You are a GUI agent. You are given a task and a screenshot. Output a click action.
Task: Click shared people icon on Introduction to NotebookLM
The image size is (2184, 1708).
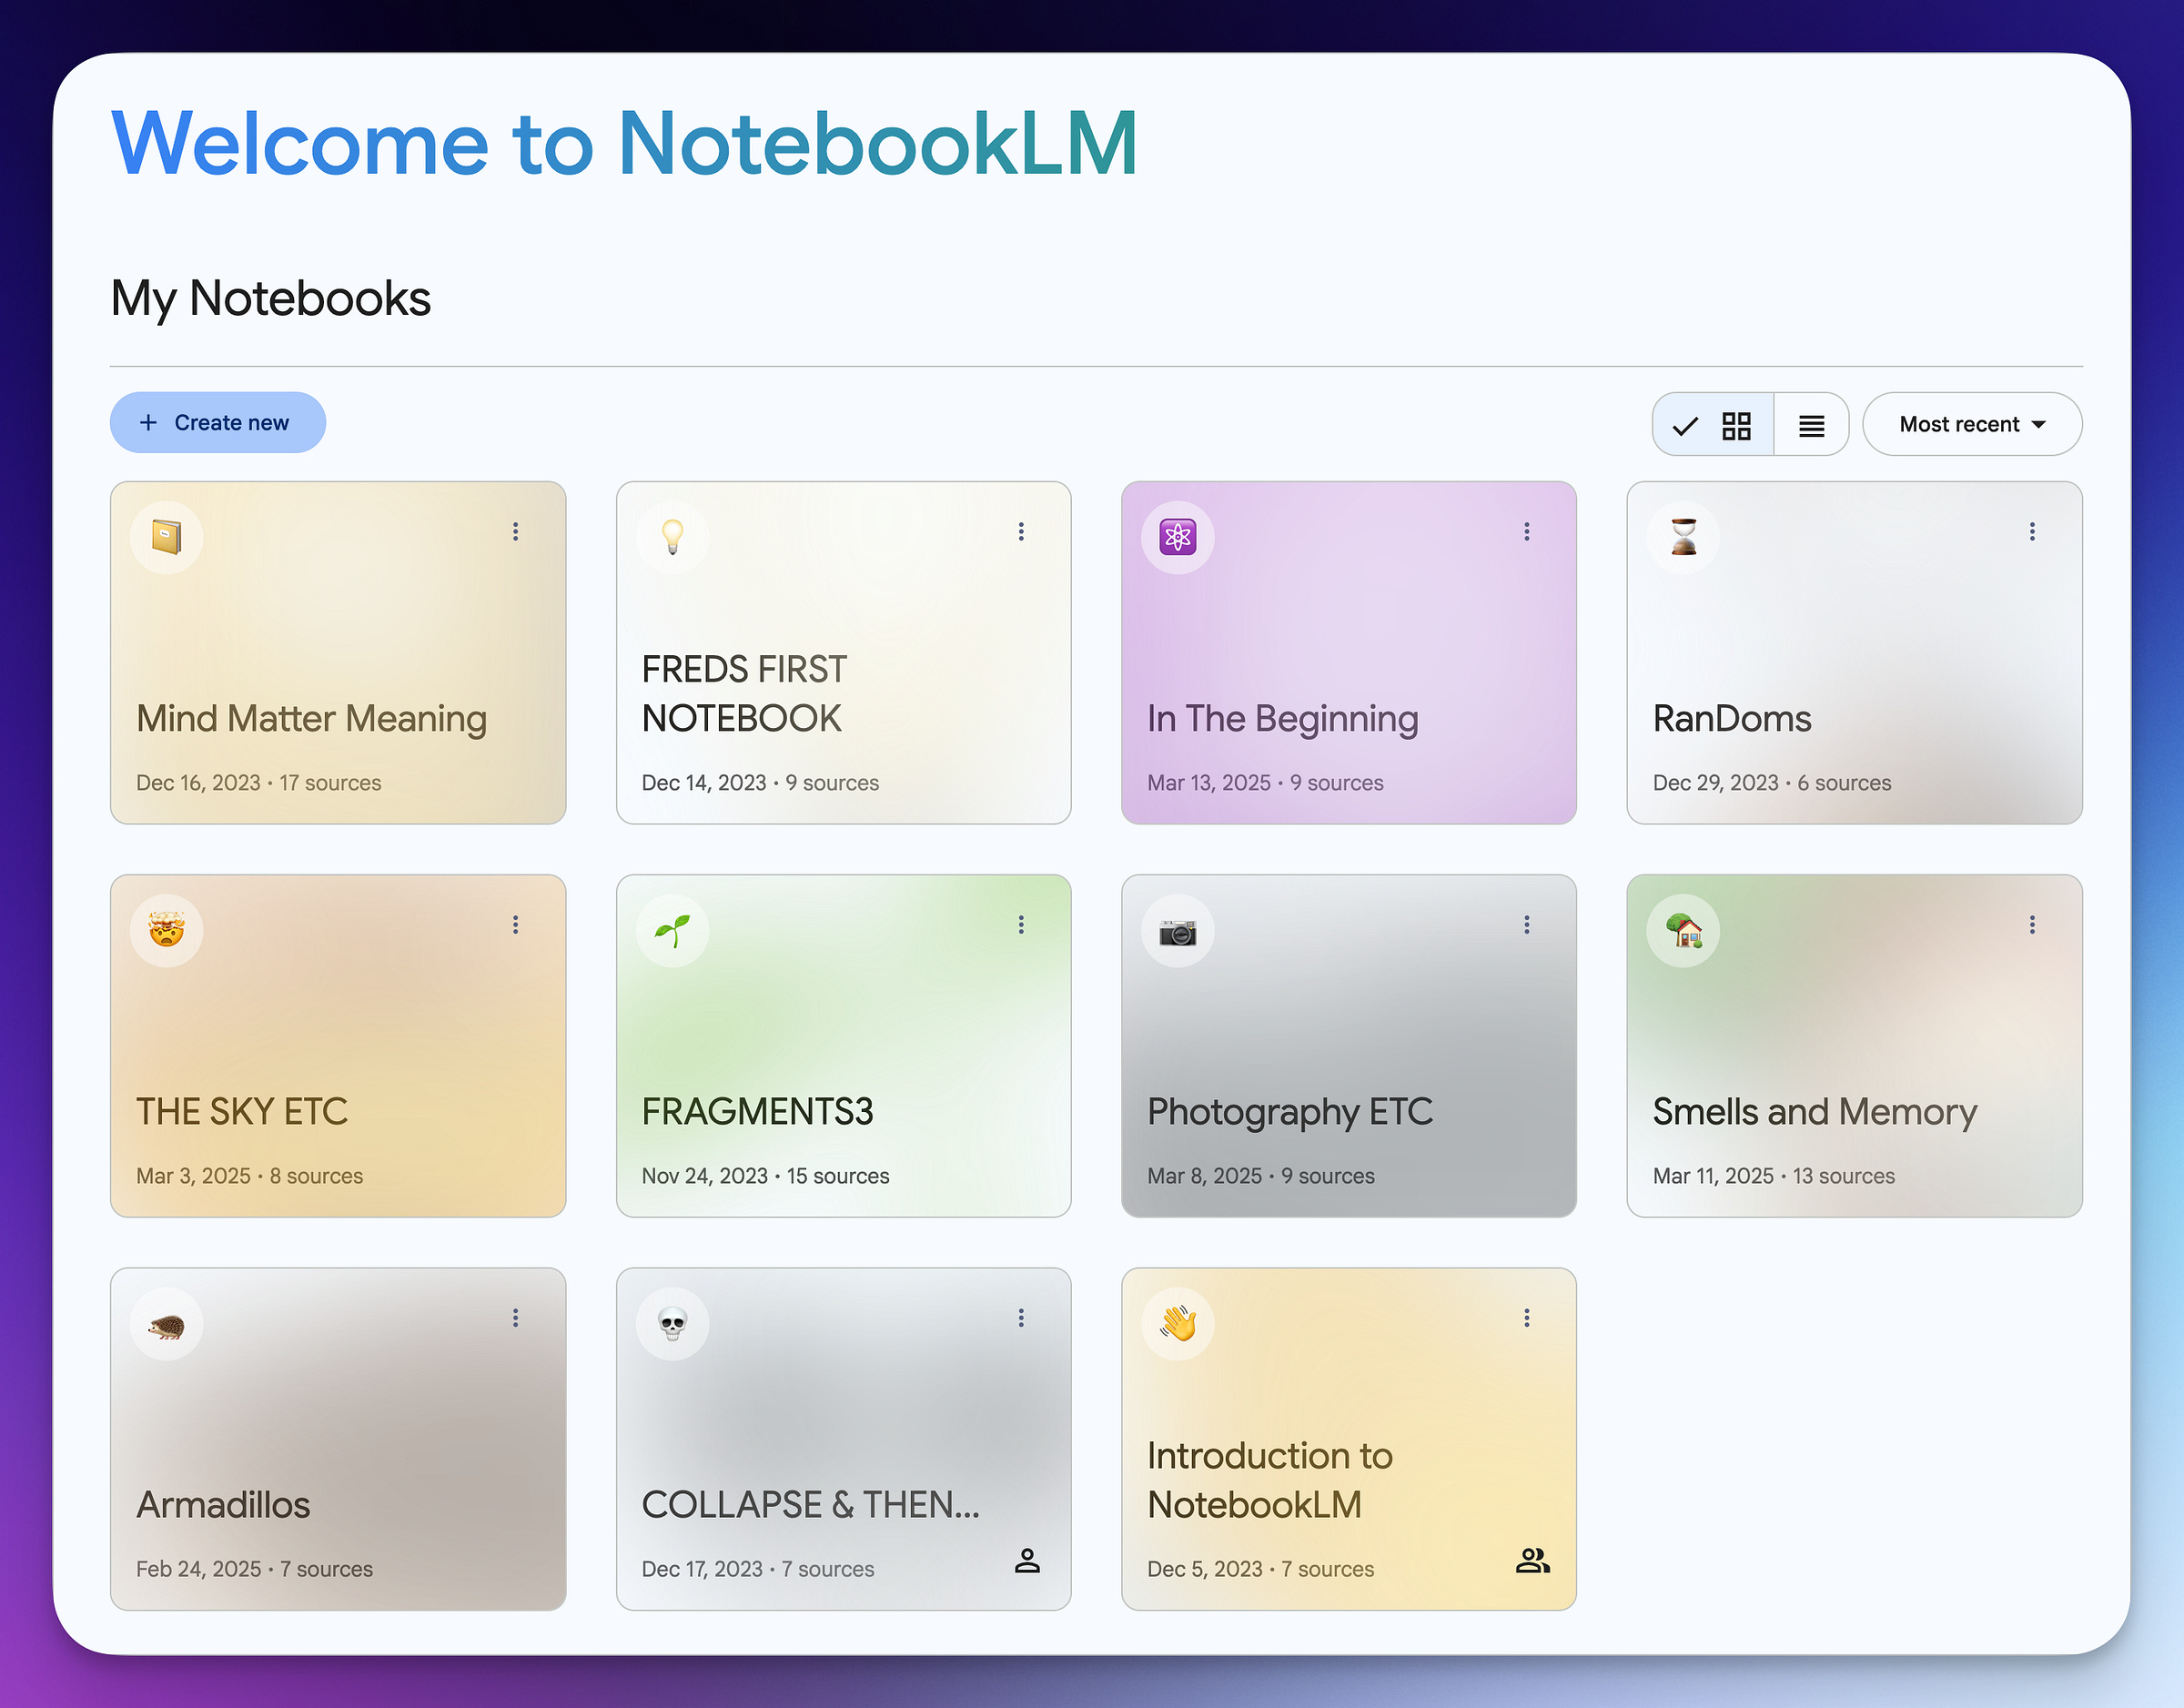(1532, 1560)
